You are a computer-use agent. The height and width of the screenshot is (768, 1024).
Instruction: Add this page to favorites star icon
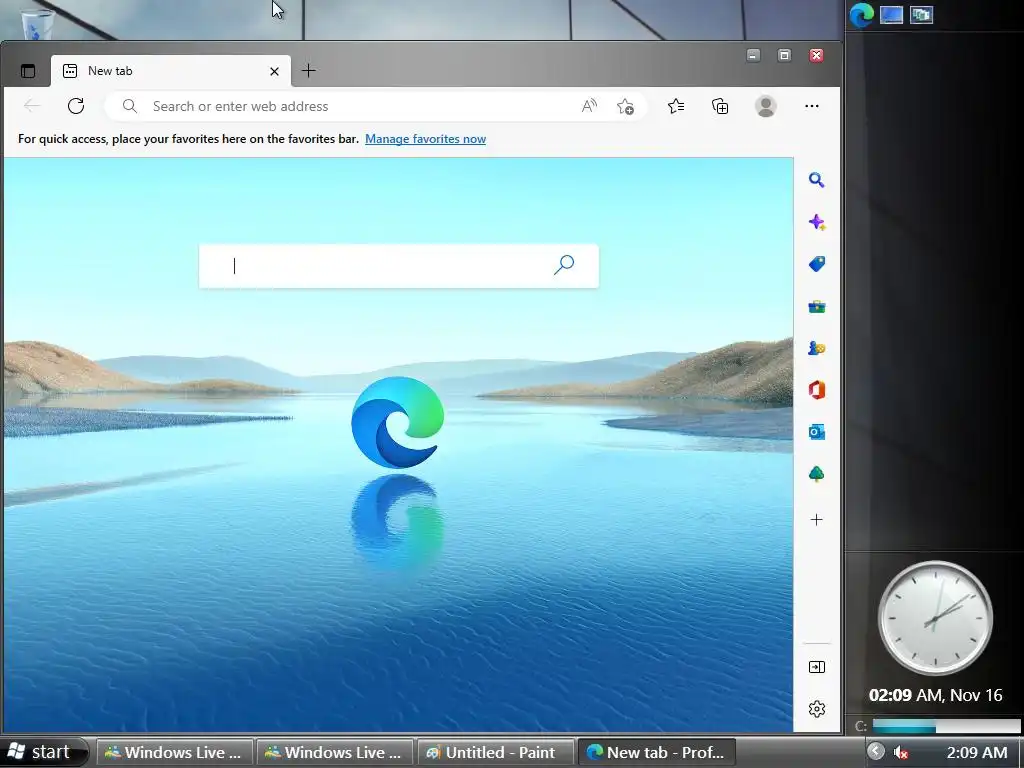[625, 106]
